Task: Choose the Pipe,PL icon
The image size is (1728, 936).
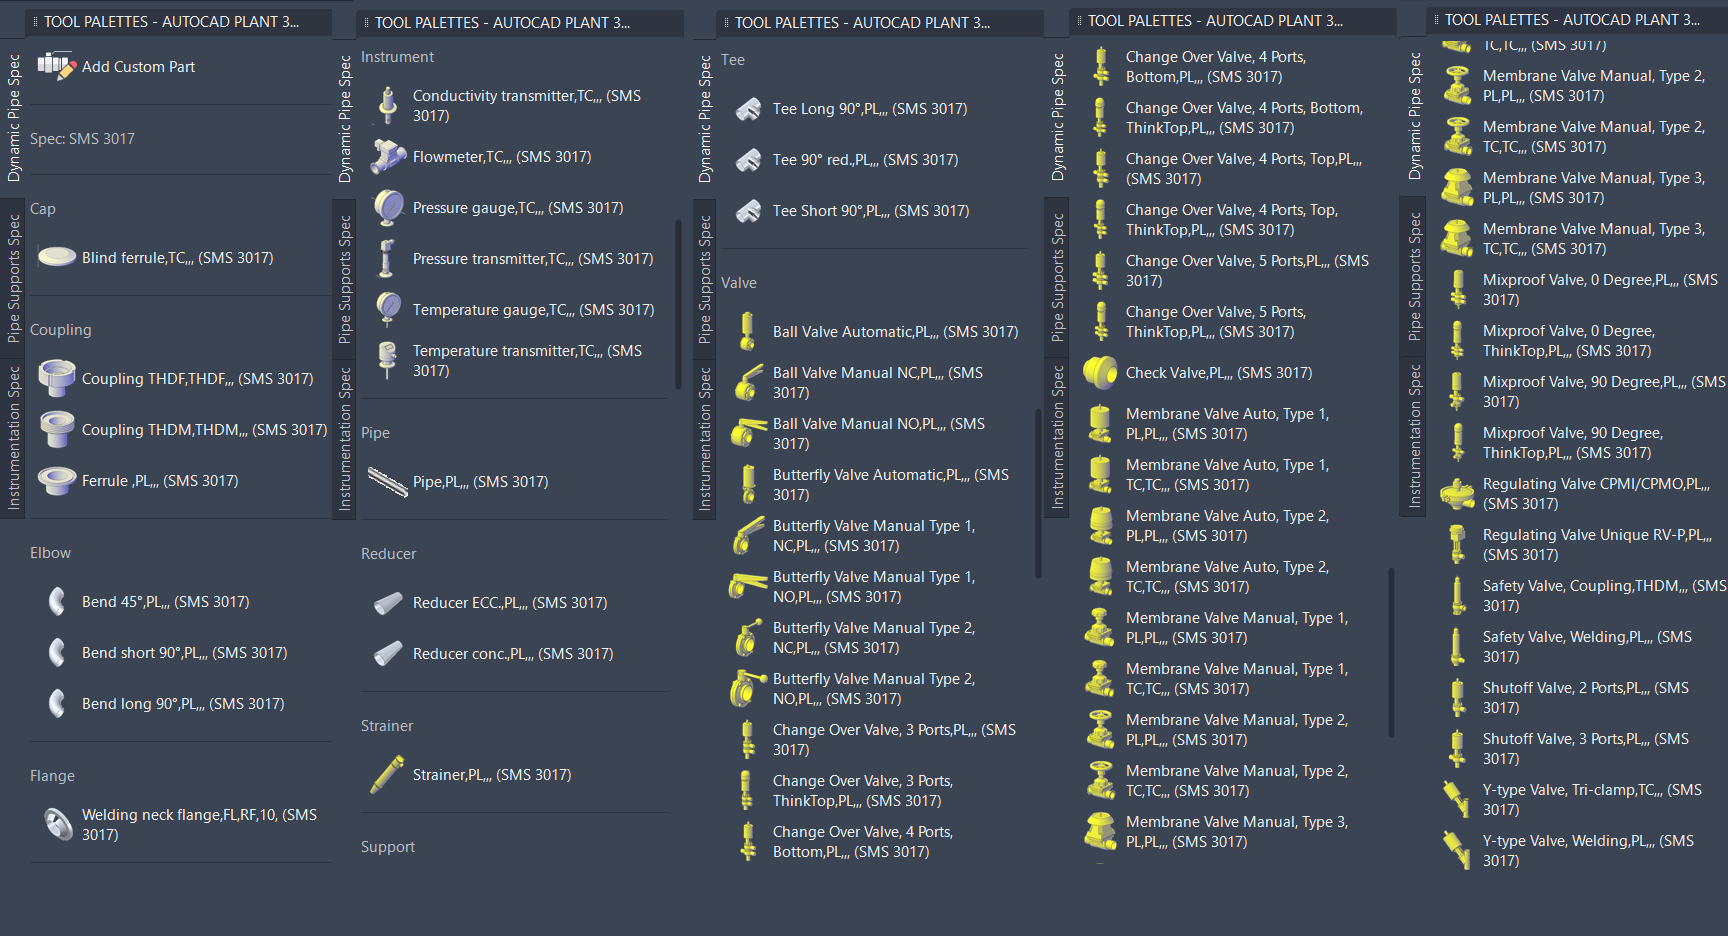Action: 388,481
